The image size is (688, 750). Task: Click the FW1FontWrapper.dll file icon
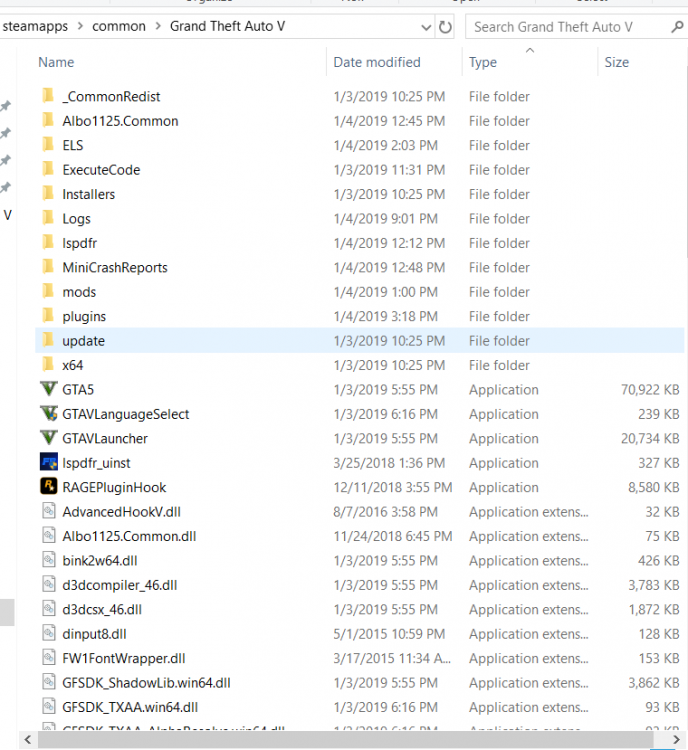[x=49, y=658]
